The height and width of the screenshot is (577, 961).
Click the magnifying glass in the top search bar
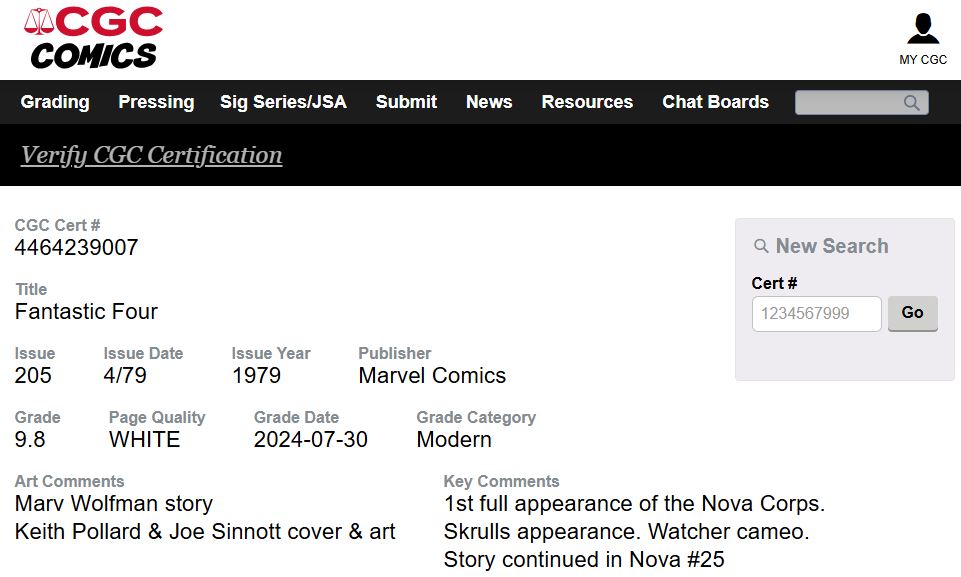click(911, 102)
